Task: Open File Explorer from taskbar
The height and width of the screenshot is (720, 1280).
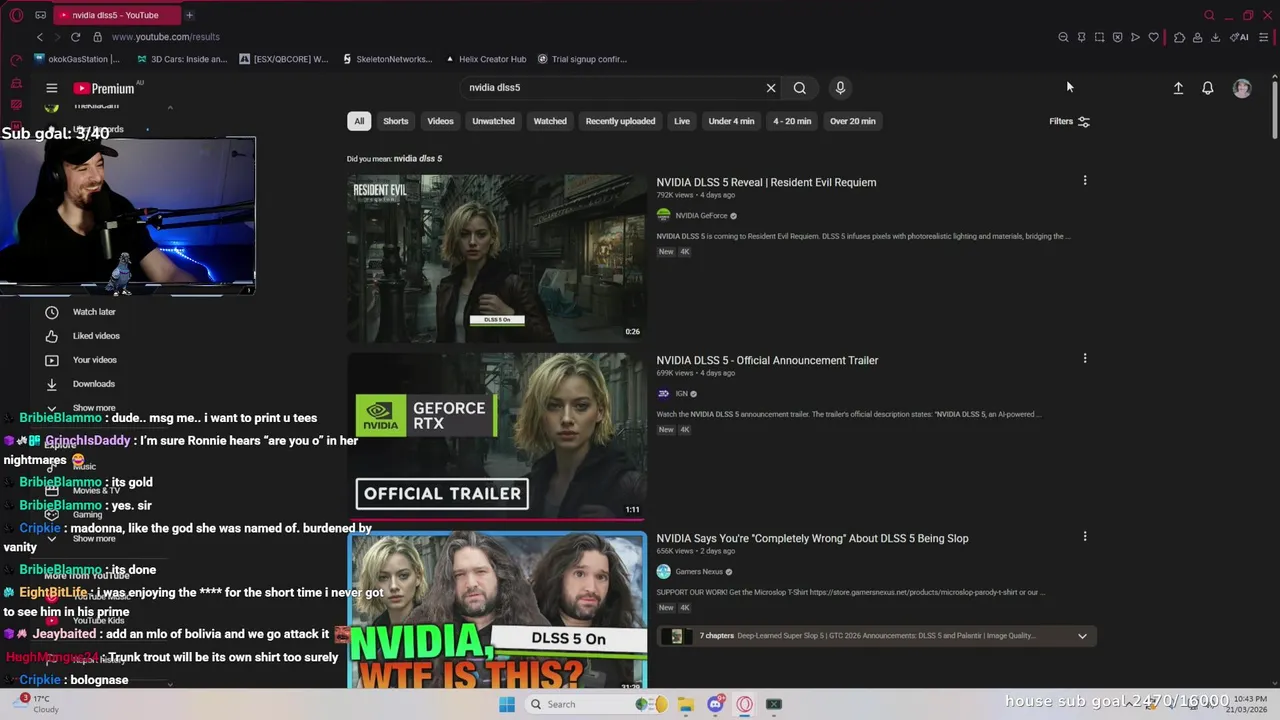Action: [685, 704]
